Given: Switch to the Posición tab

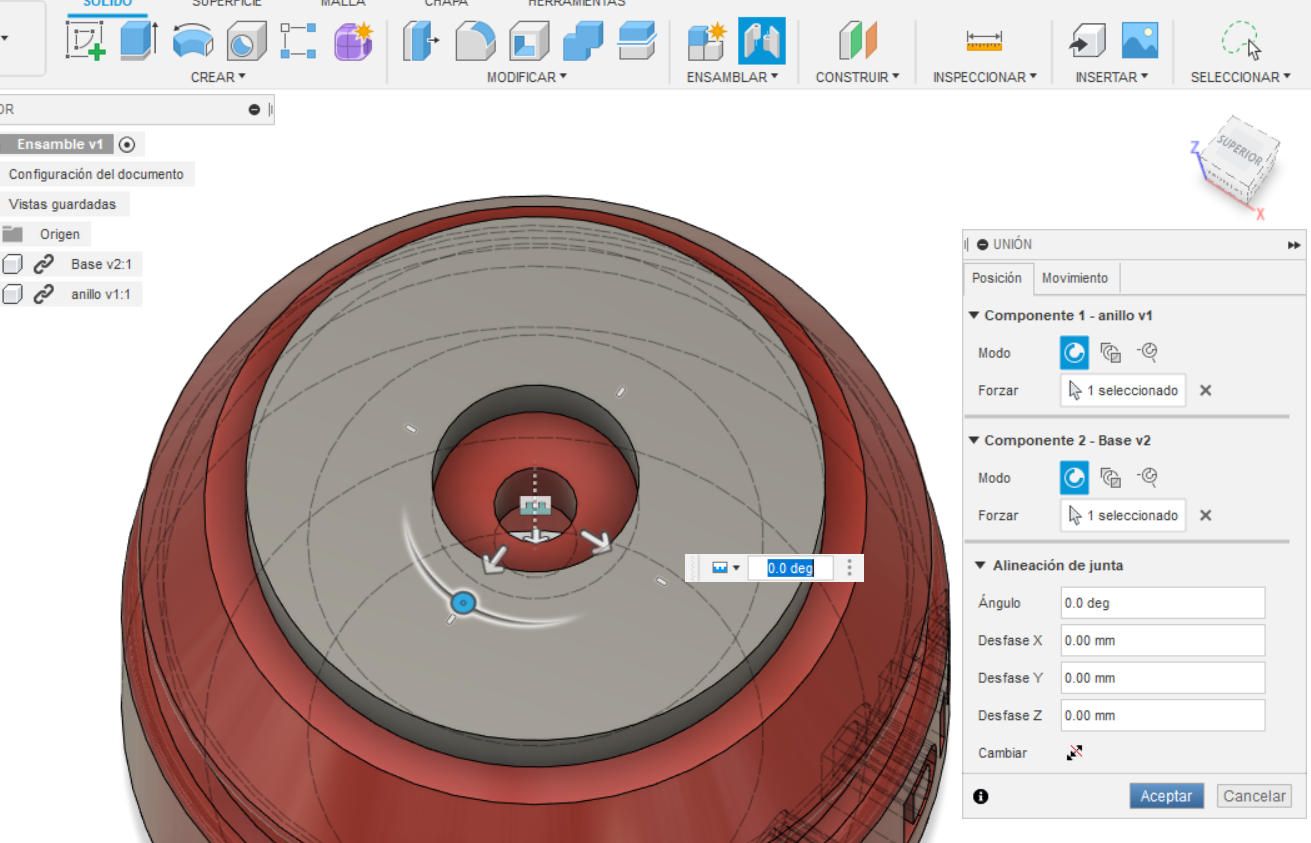Looking at the screenshot, I should 997,278.
